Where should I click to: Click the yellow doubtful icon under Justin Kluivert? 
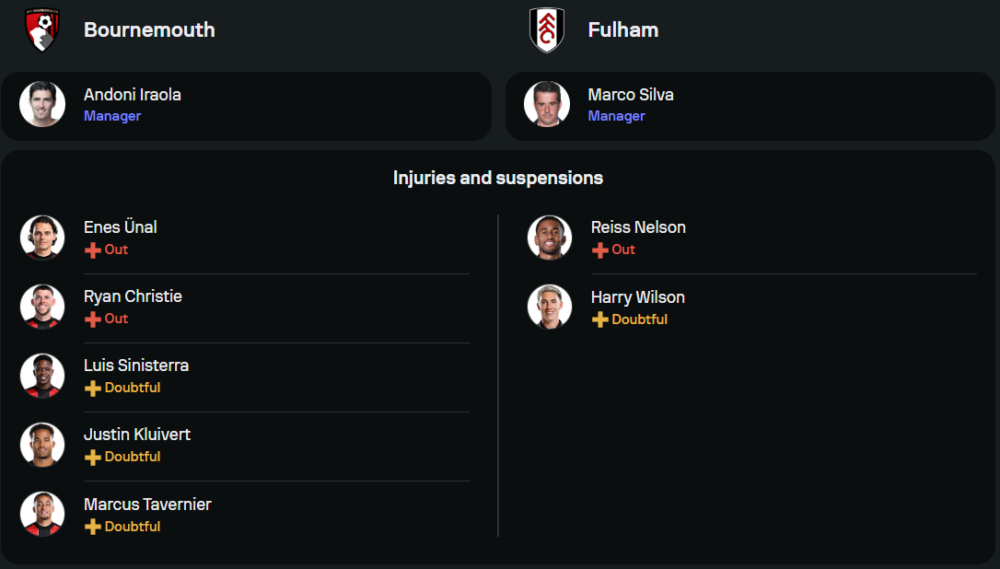(x=93, y=457)
